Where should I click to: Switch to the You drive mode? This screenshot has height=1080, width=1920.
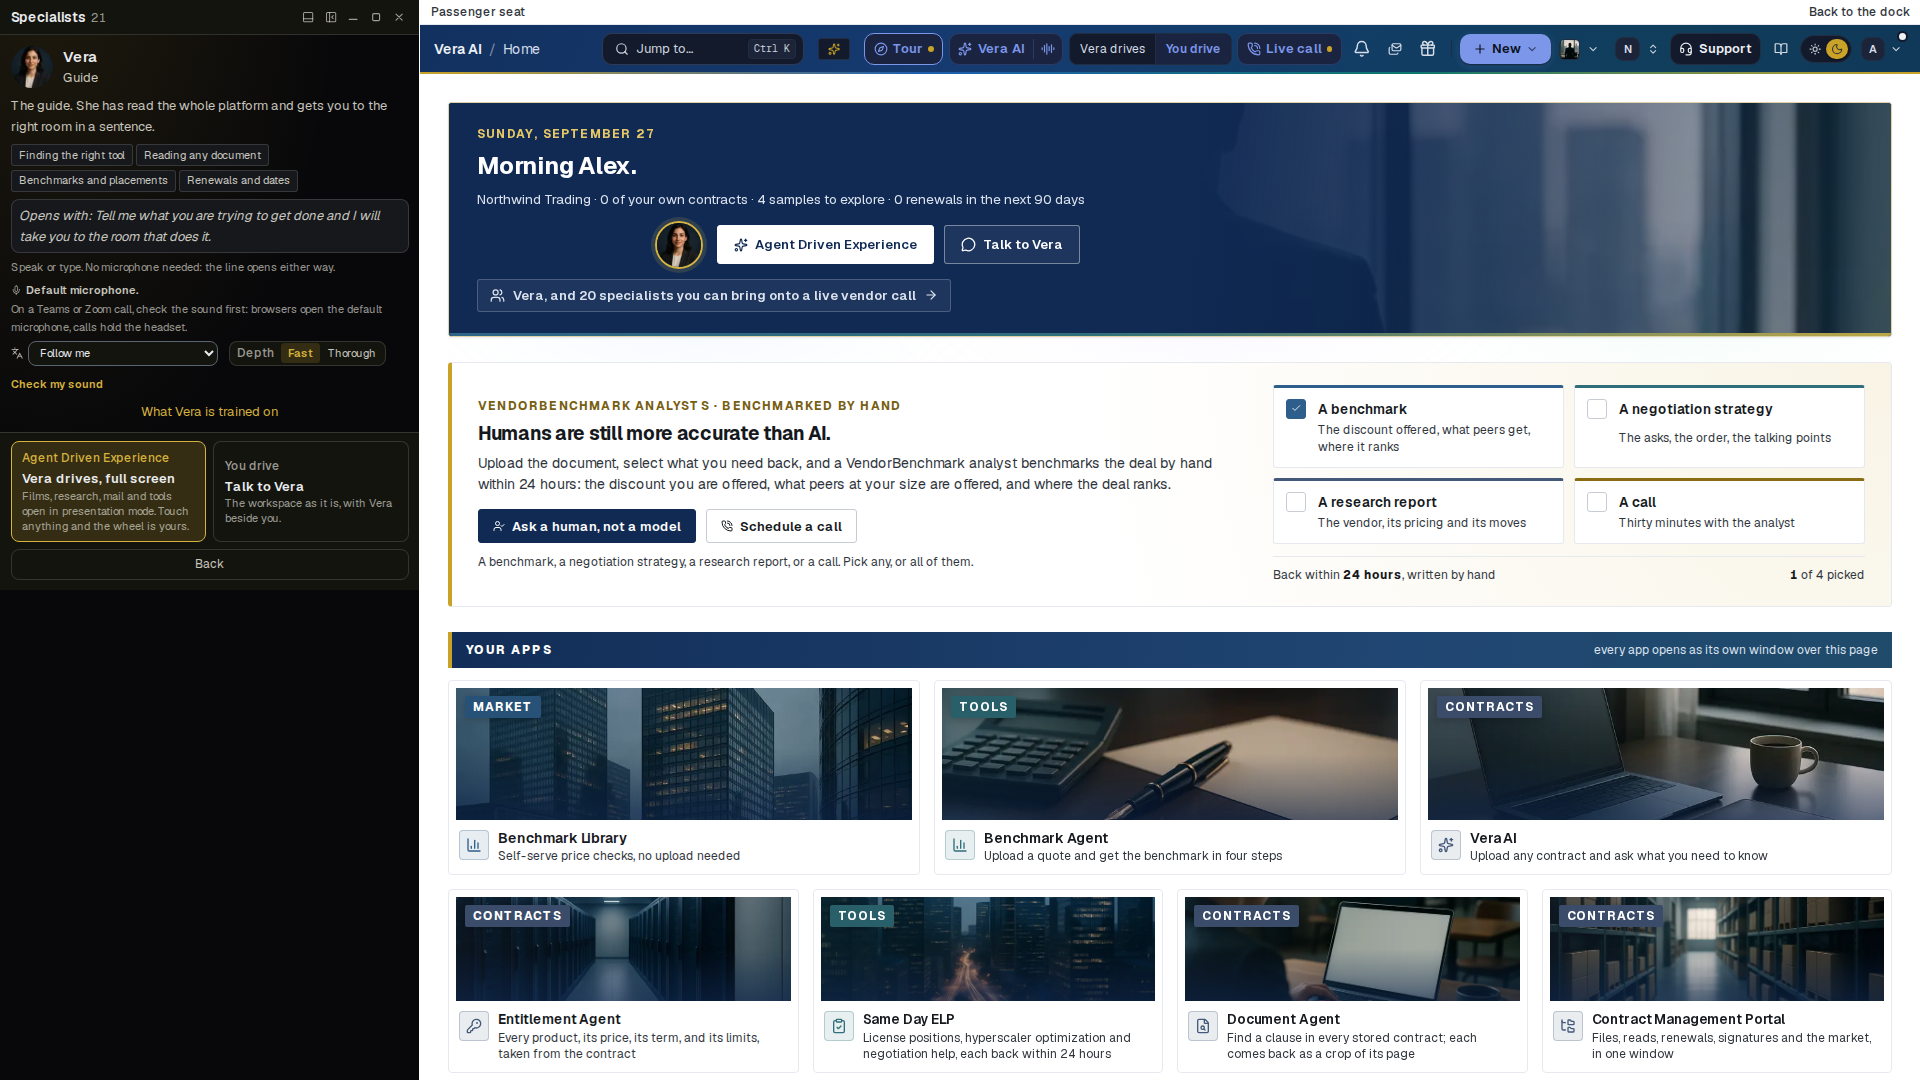coord(1192,49)
